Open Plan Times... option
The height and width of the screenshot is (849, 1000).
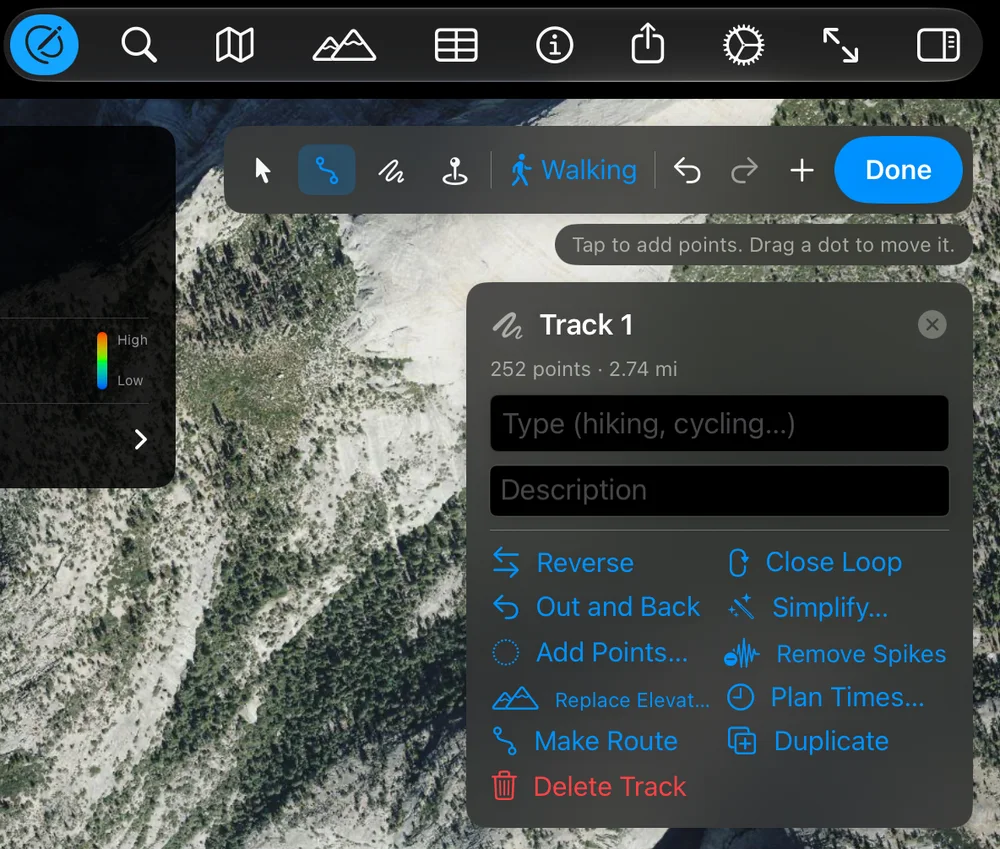(825, 697)
